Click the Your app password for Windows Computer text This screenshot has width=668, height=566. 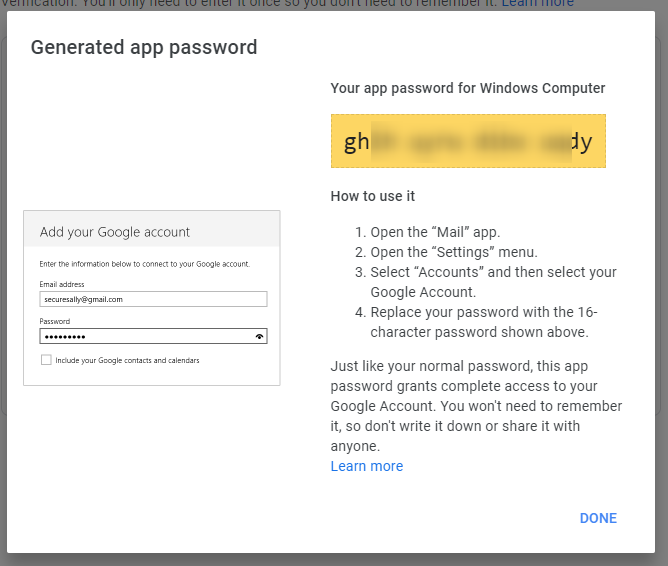[x=467, y=88]
